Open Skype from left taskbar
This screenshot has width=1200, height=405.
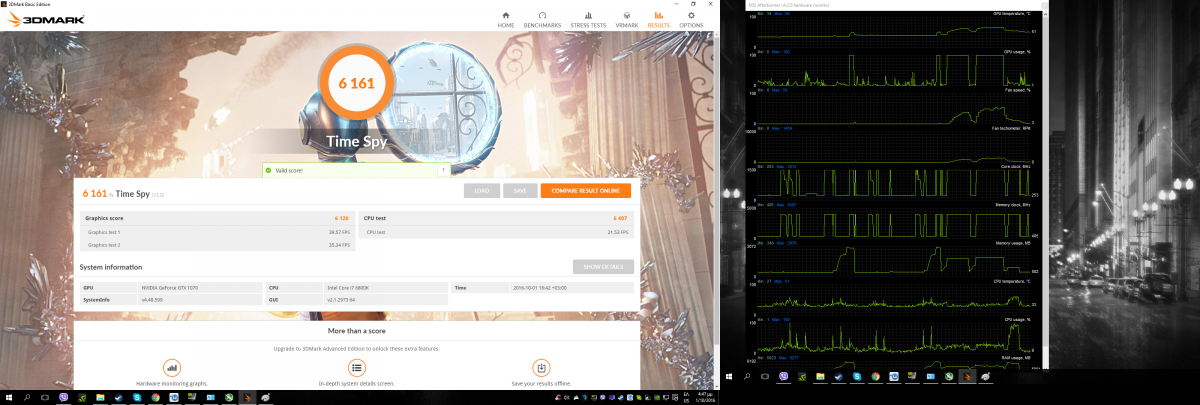[x=137, y=398]
